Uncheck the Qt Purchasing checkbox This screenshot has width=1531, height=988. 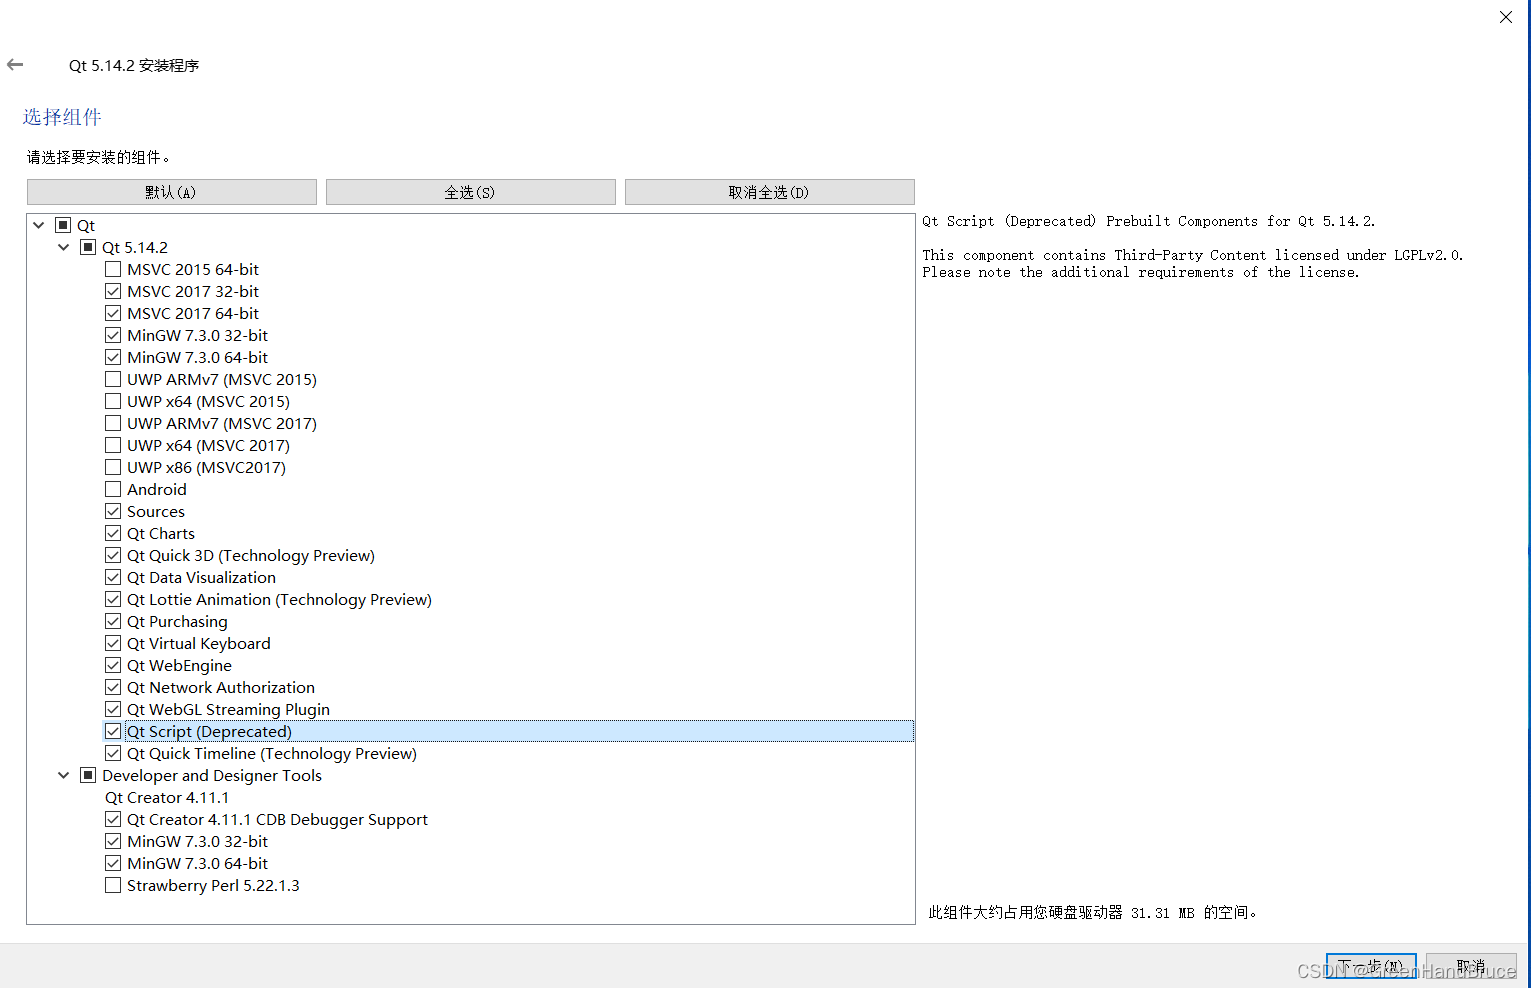tap(113, 621)
